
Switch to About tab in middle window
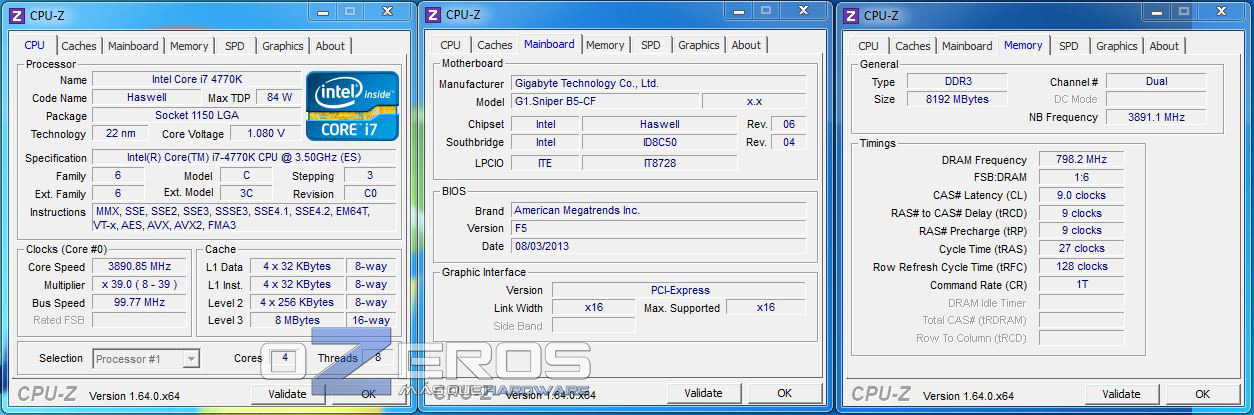tap(746, 45)
